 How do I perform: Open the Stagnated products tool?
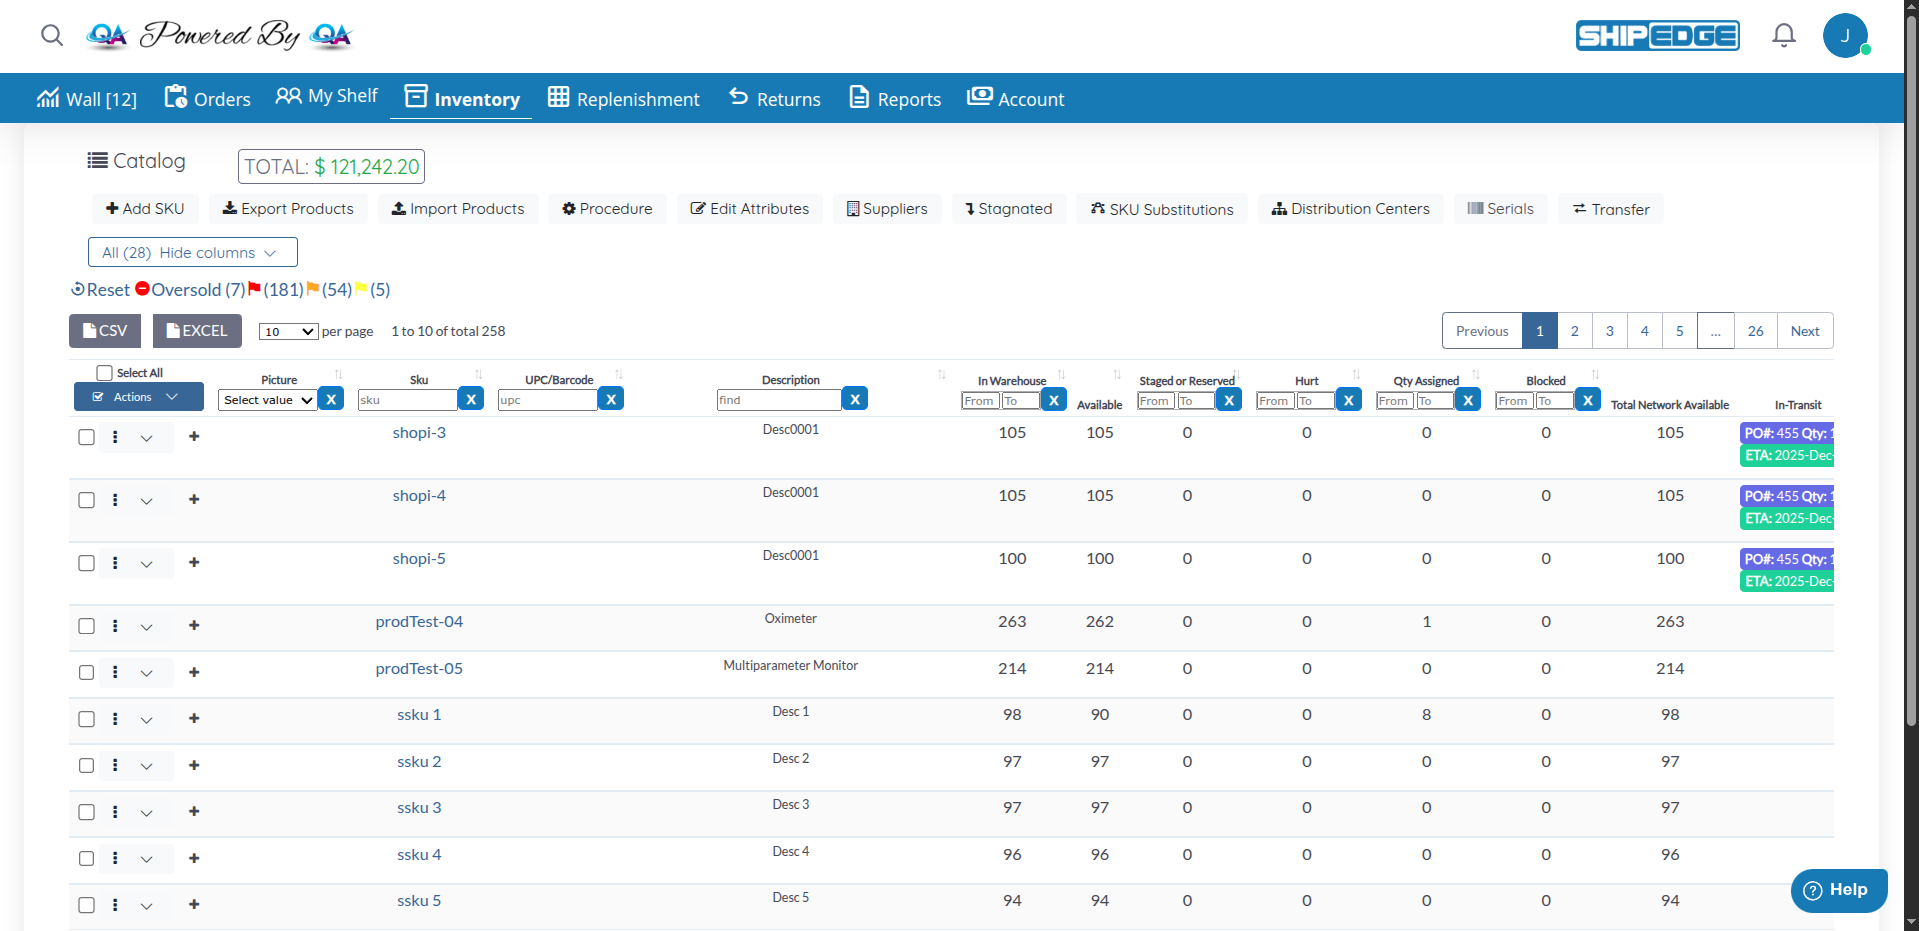tap(1008, 208)
